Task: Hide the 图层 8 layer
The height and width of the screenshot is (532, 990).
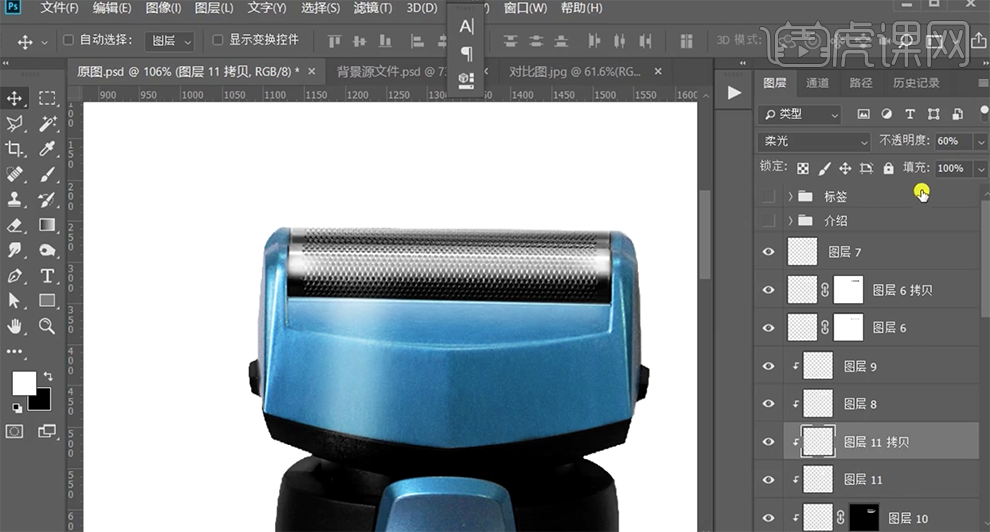Action: click(x=768, y=404)
